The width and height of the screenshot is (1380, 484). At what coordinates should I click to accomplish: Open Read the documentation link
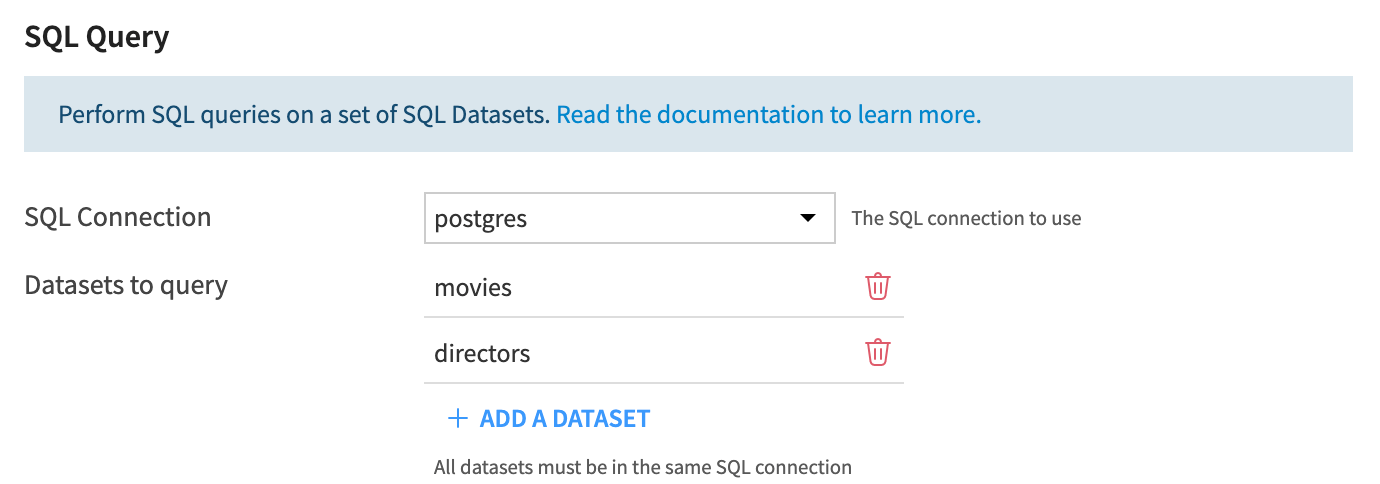pos(768,115)
